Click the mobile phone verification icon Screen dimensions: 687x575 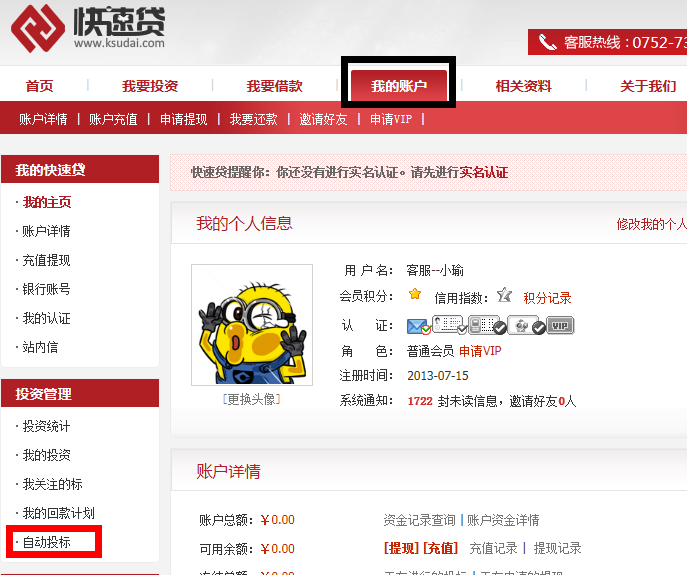point(487,325)
